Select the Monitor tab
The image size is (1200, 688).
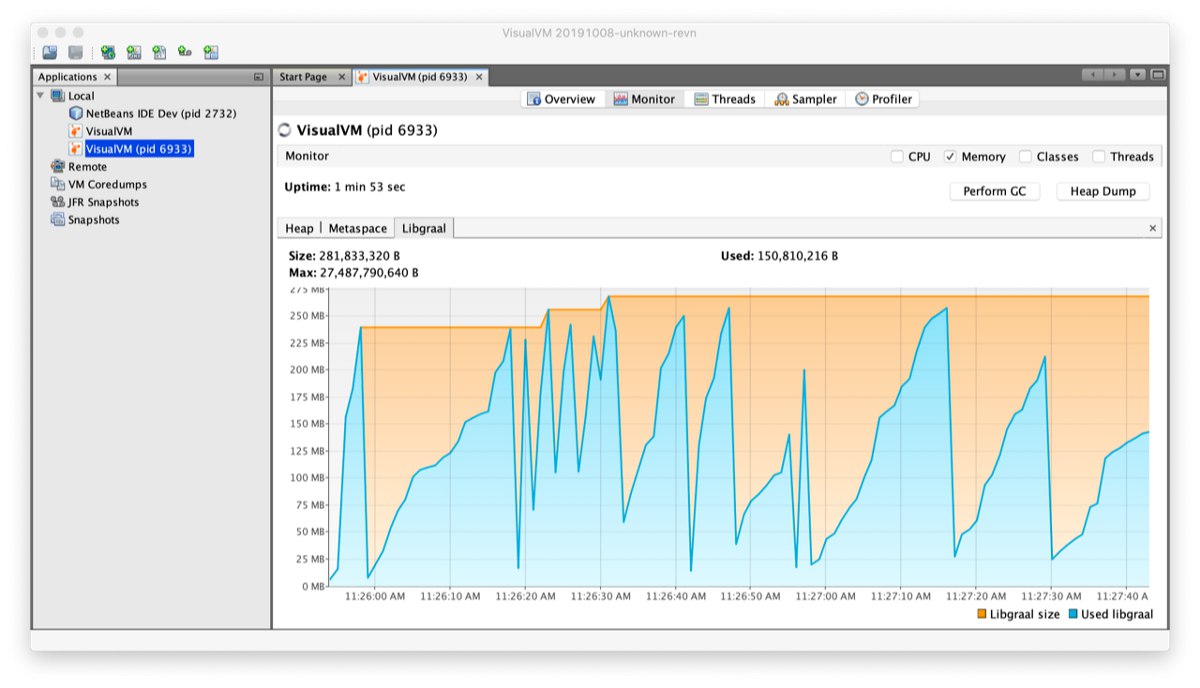pyautogui.click(x=645, y=99)
